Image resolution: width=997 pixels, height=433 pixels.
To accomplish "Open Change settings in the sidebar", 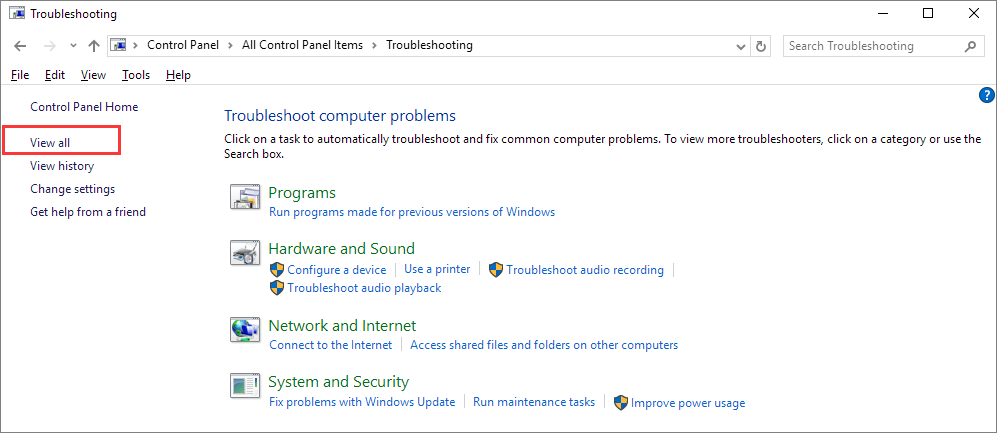I will coord(72,189).
